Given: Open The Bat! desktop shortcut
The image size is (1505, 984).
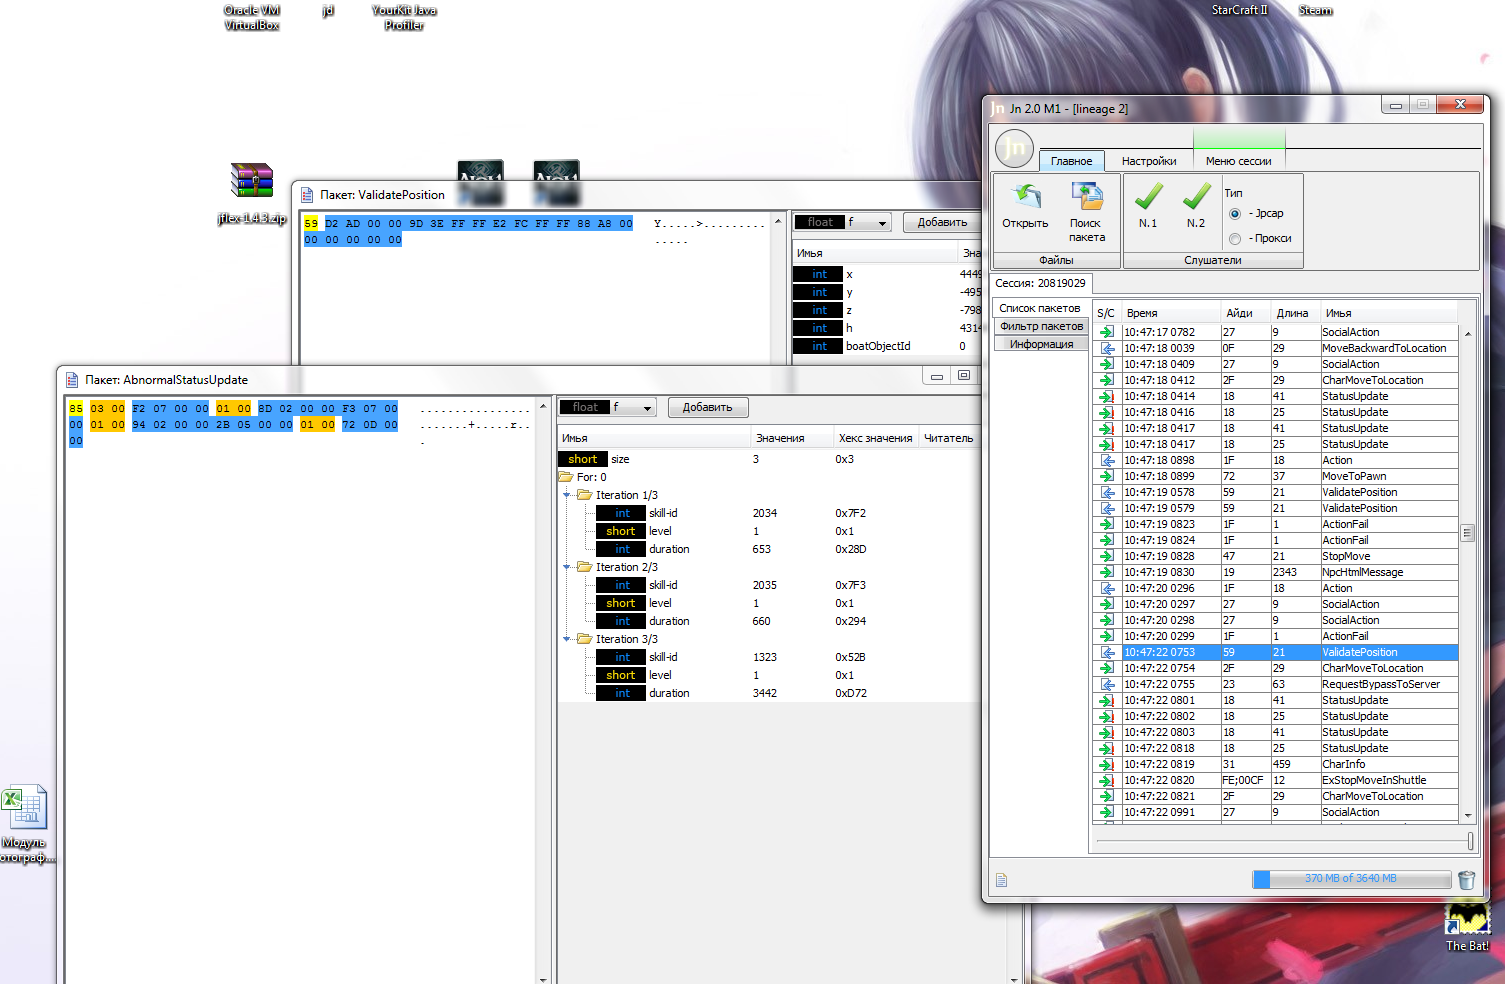Looking at the screenshot, I should pyautogui.click(x=1467, y=926).
